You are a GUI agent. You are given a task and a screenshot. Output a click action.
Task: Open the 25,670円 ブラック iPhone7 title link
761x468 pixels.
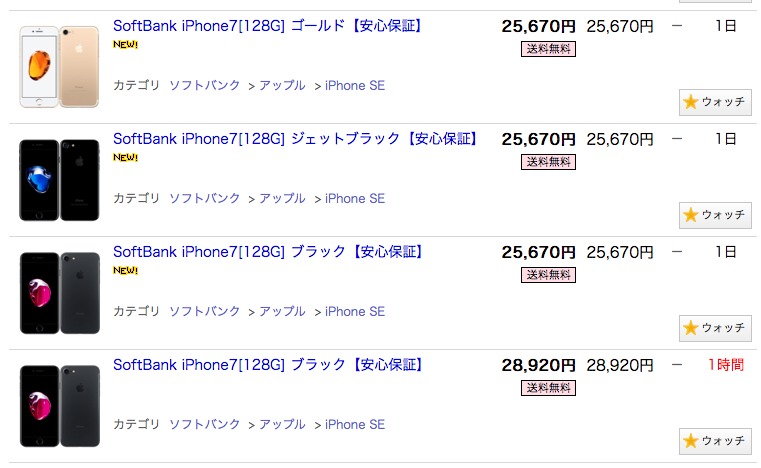click(x=268, y=252)
